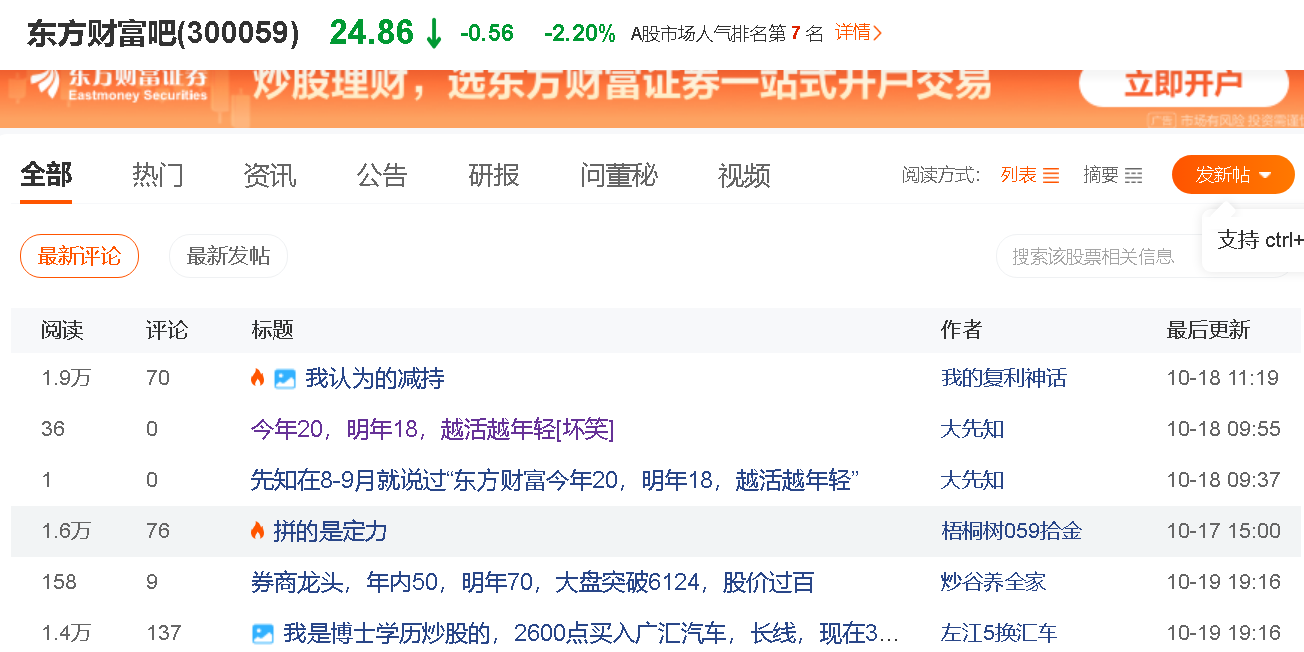Click read count 1.9万
The image size is (1304, 652).
click(x=66, y=378)
